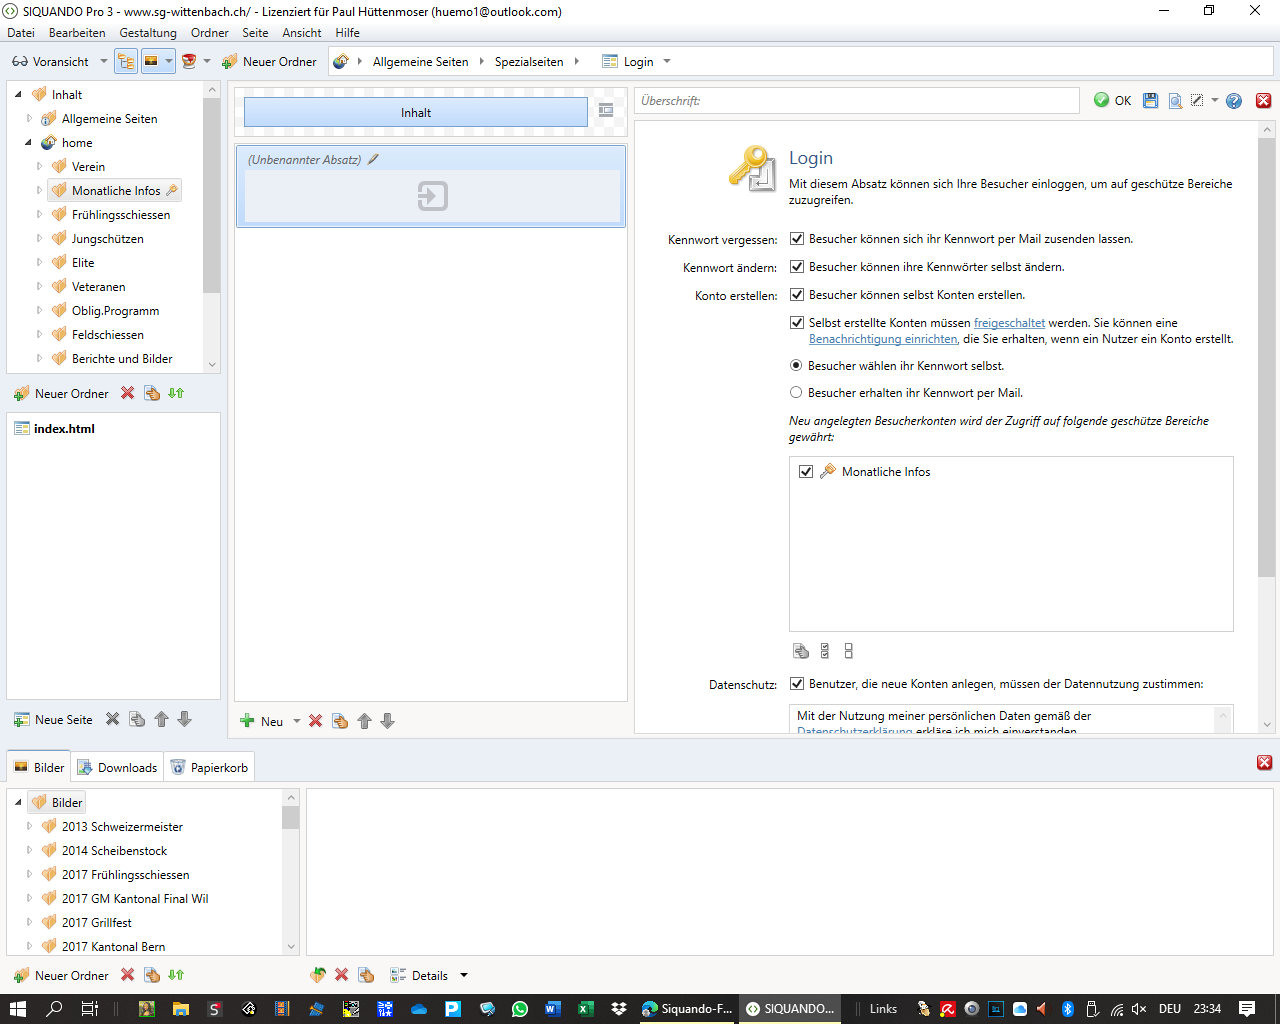Toggle the Konto erstellen checkbox
This screenshot has height=1024, width=1280.
797,295
